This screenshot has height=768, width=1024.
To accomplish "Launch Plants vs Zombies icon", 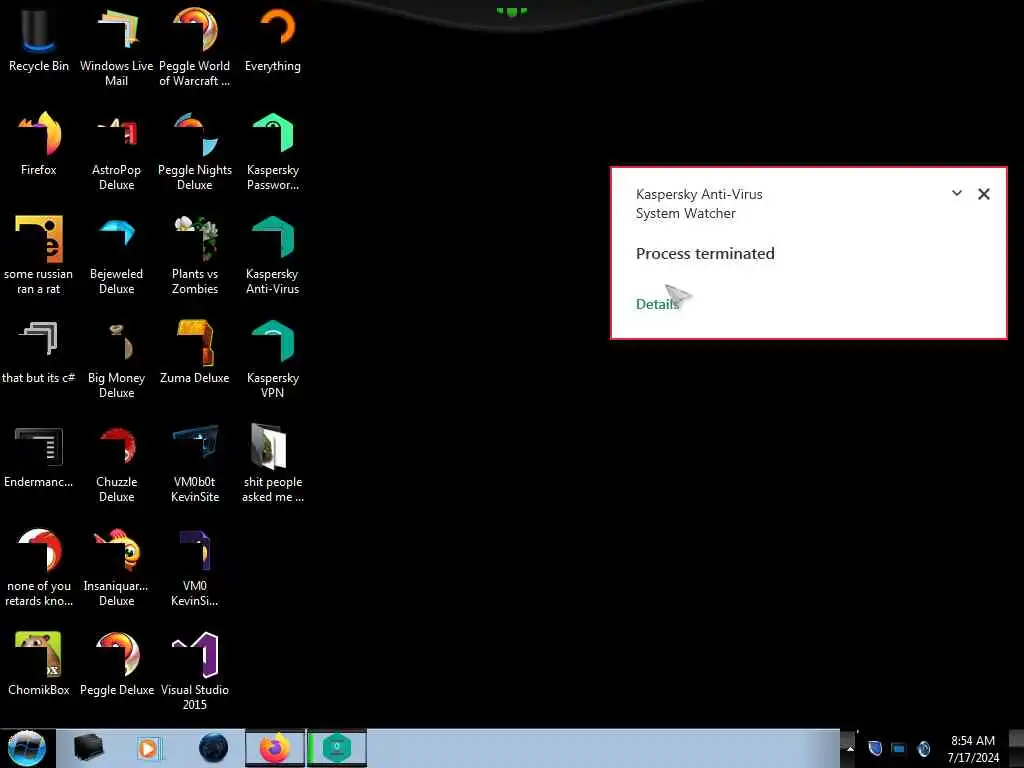I will pyautogui.click(x=195, y=255).
